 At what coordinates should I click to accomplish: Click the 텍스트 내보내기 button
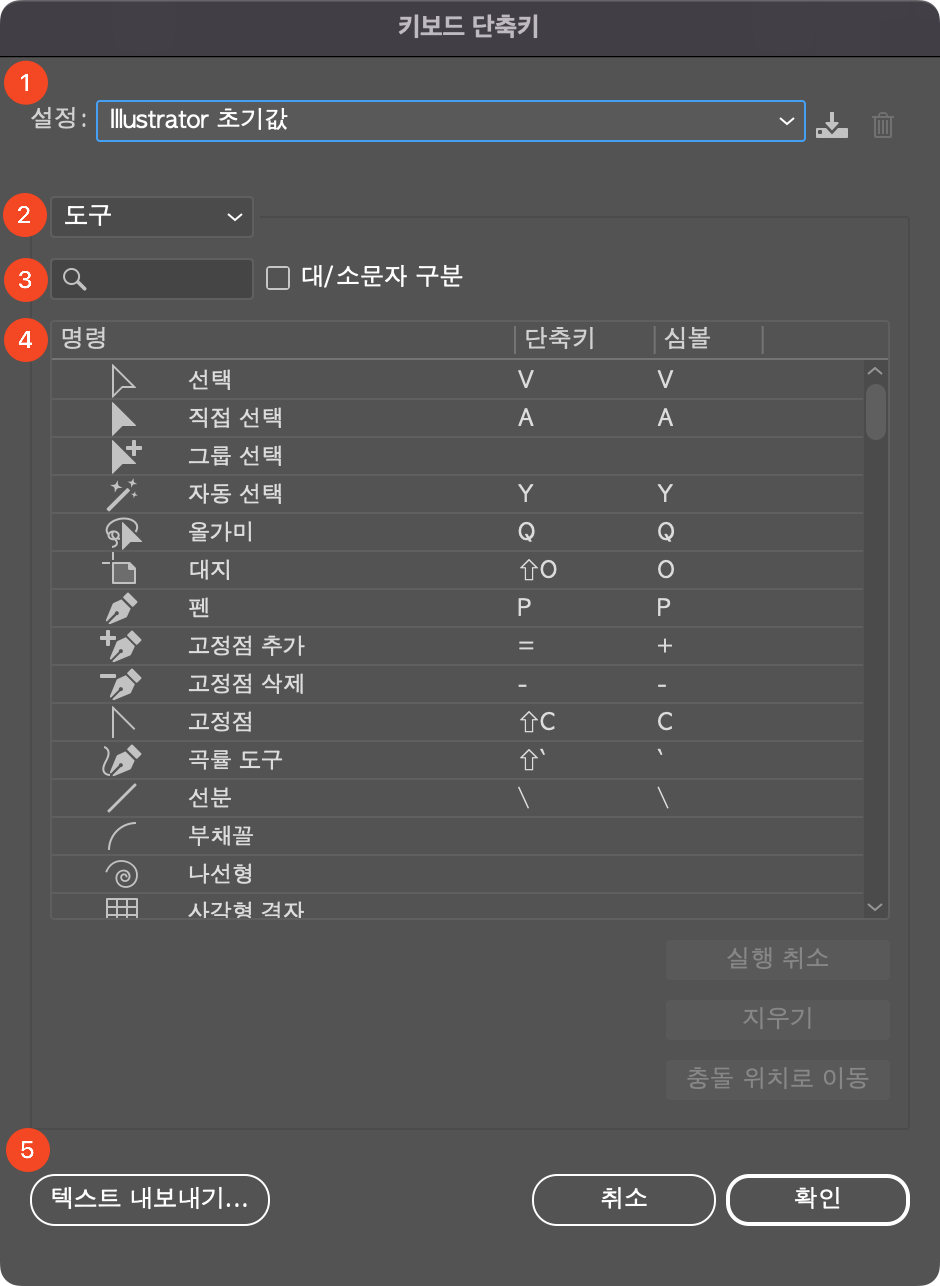point(149,1200)
